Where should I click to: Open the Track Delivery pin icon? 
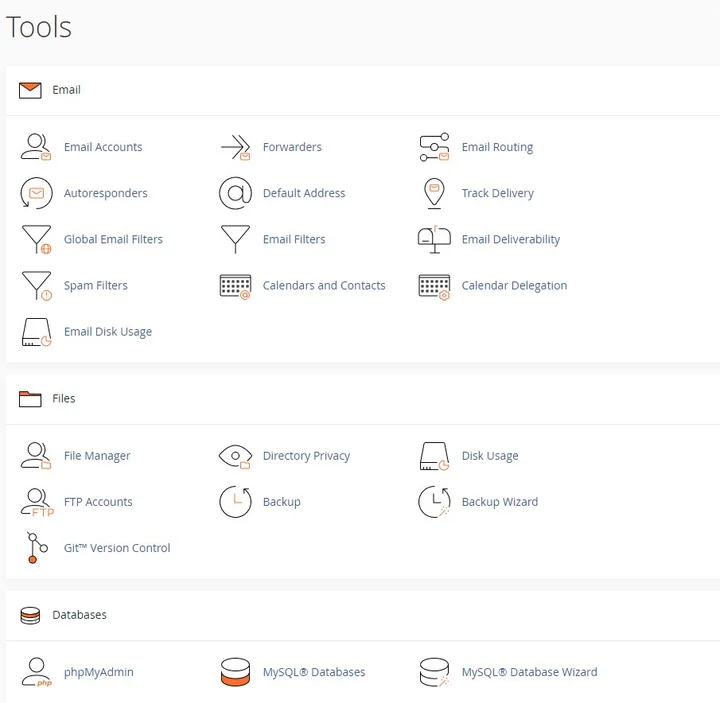(434, 193)
